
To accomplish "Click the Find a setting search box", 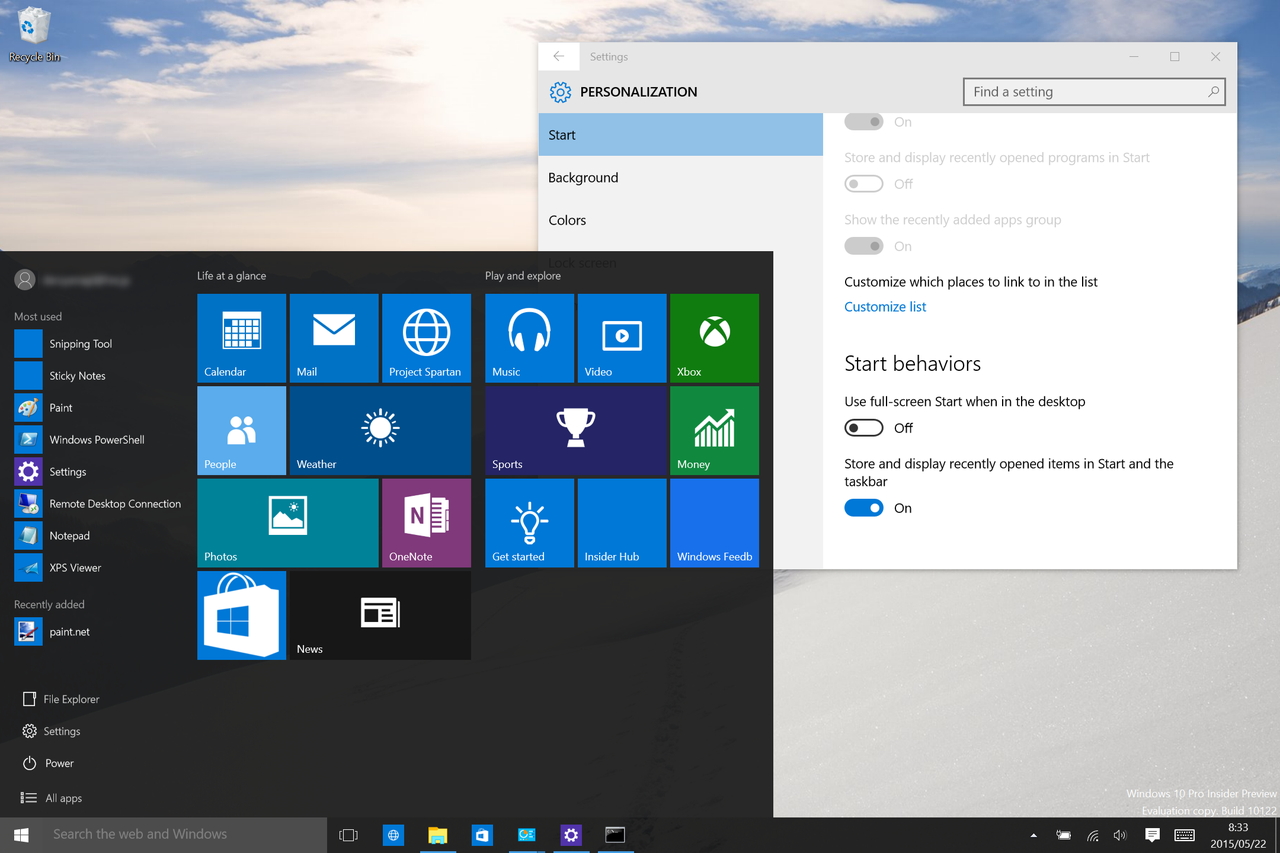I will click(x=1094, y=92).
